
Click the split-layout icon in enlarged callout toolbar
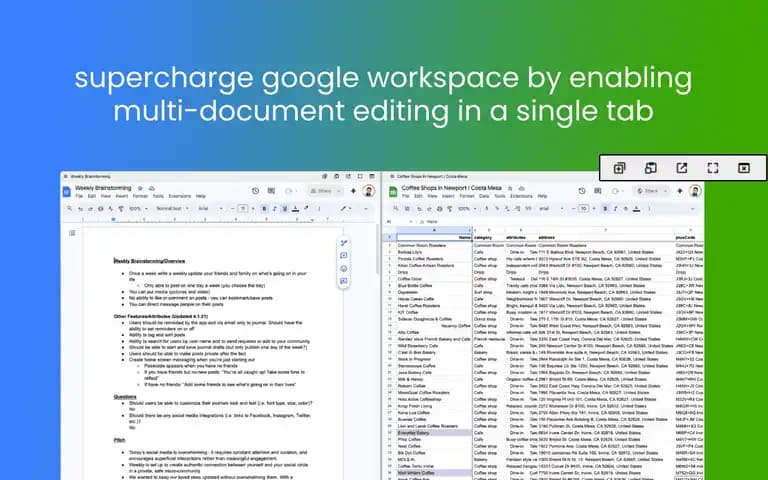tap(650, 168)
